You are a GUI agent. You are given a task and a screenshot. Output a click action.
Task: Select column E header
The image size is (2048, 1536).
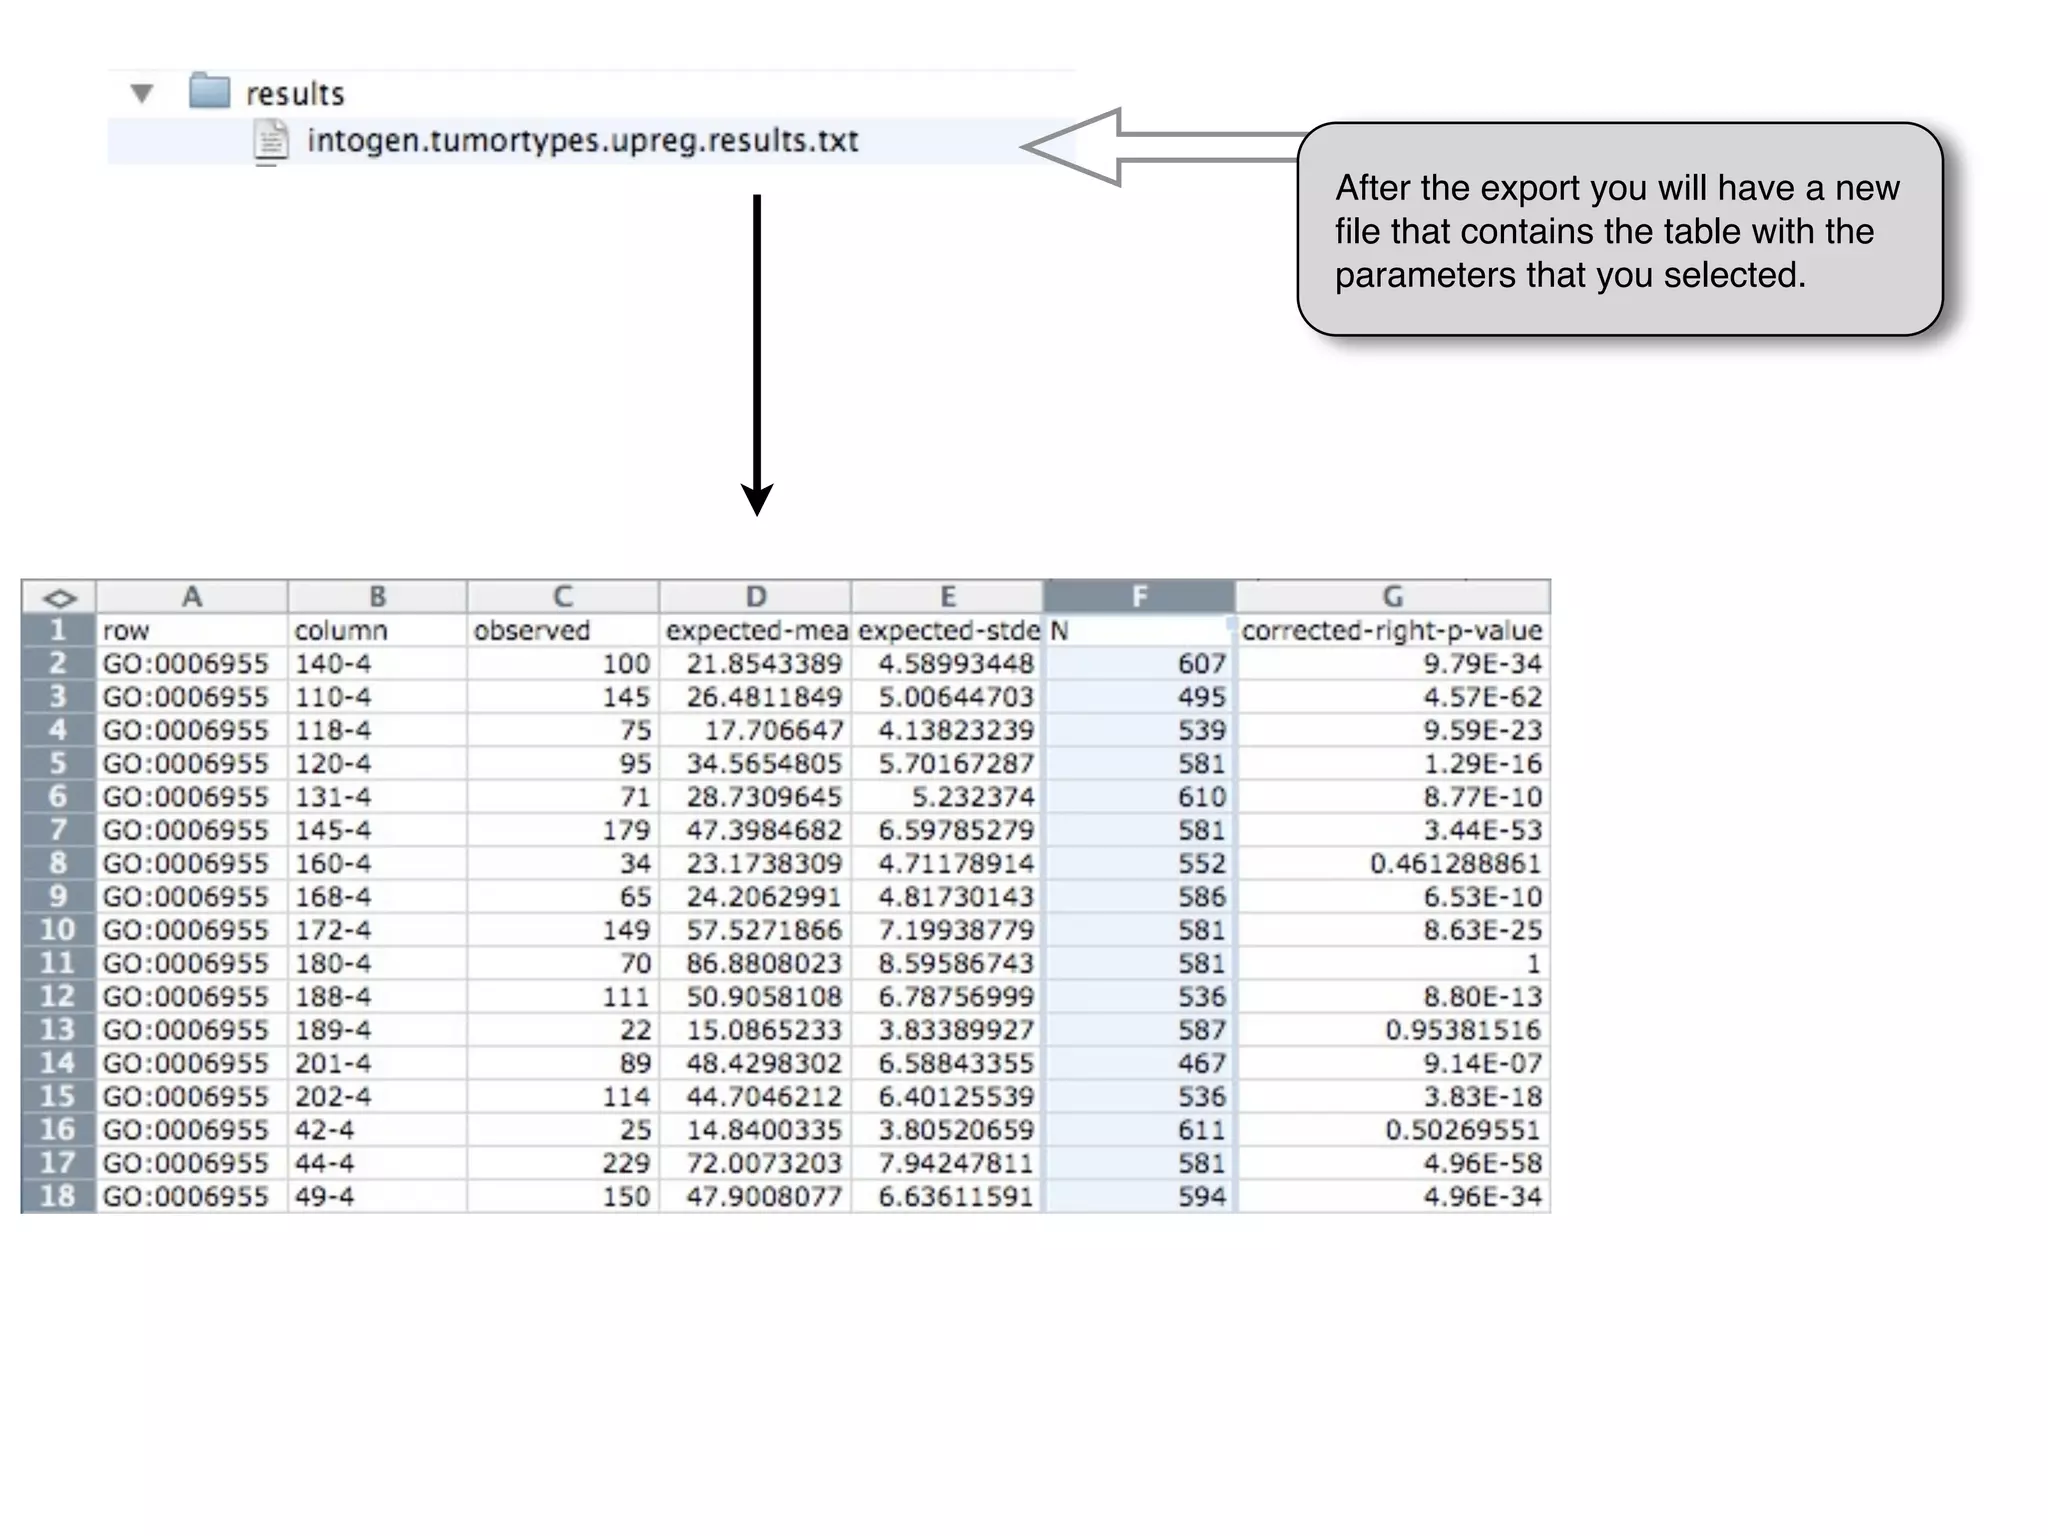pos(947,597)
